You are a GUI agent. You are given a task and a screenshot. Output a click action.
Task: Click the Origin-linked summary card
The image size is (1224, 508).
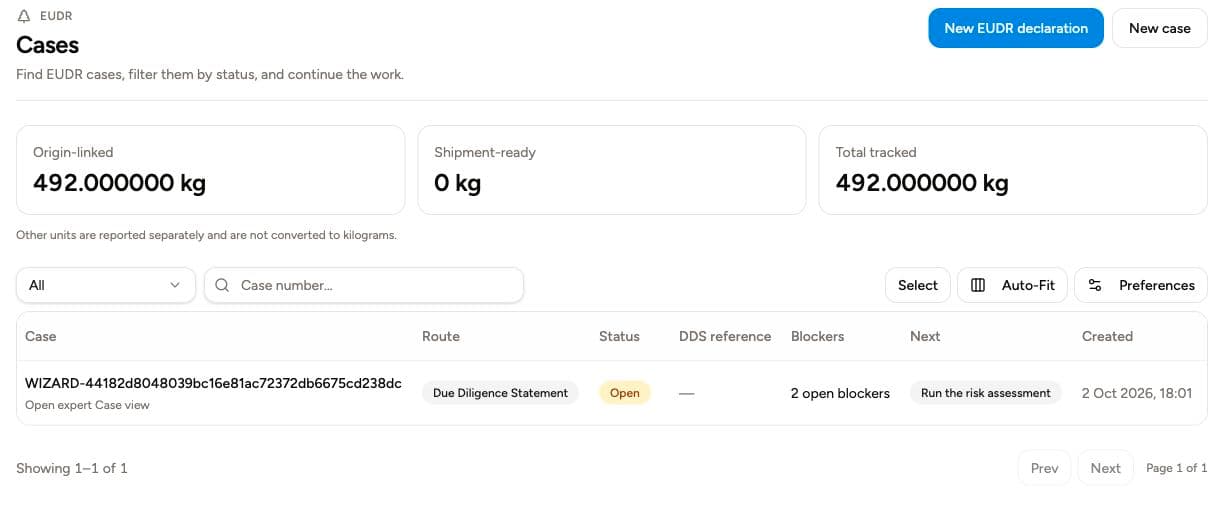[210, 170]
